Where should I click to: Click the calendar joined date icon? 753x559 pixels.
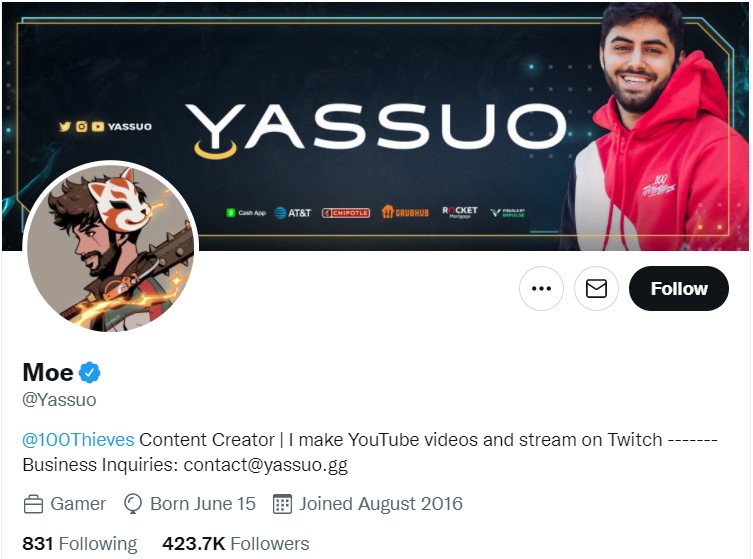tap(282, 504)
